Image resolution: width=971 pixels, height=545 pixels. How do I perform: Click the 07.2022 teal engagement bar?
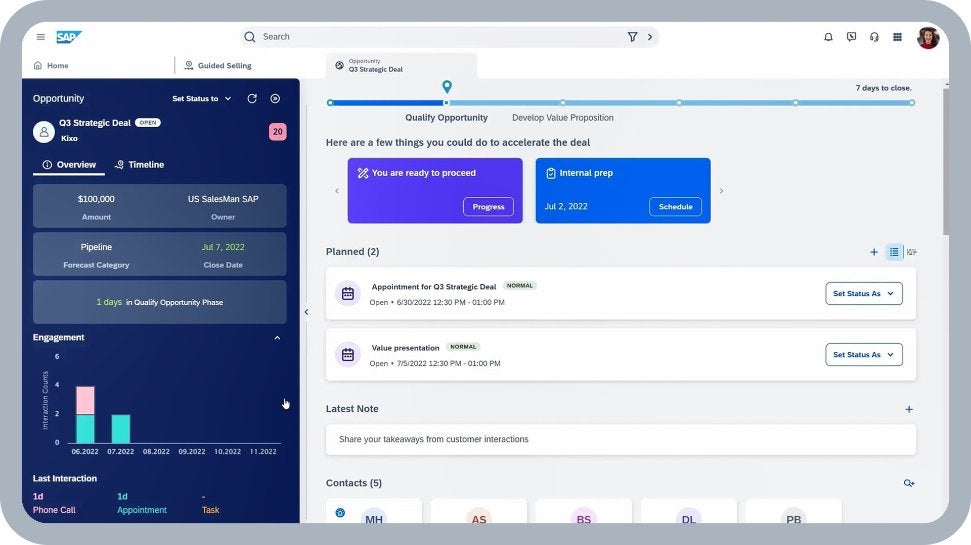pos(121,429)
